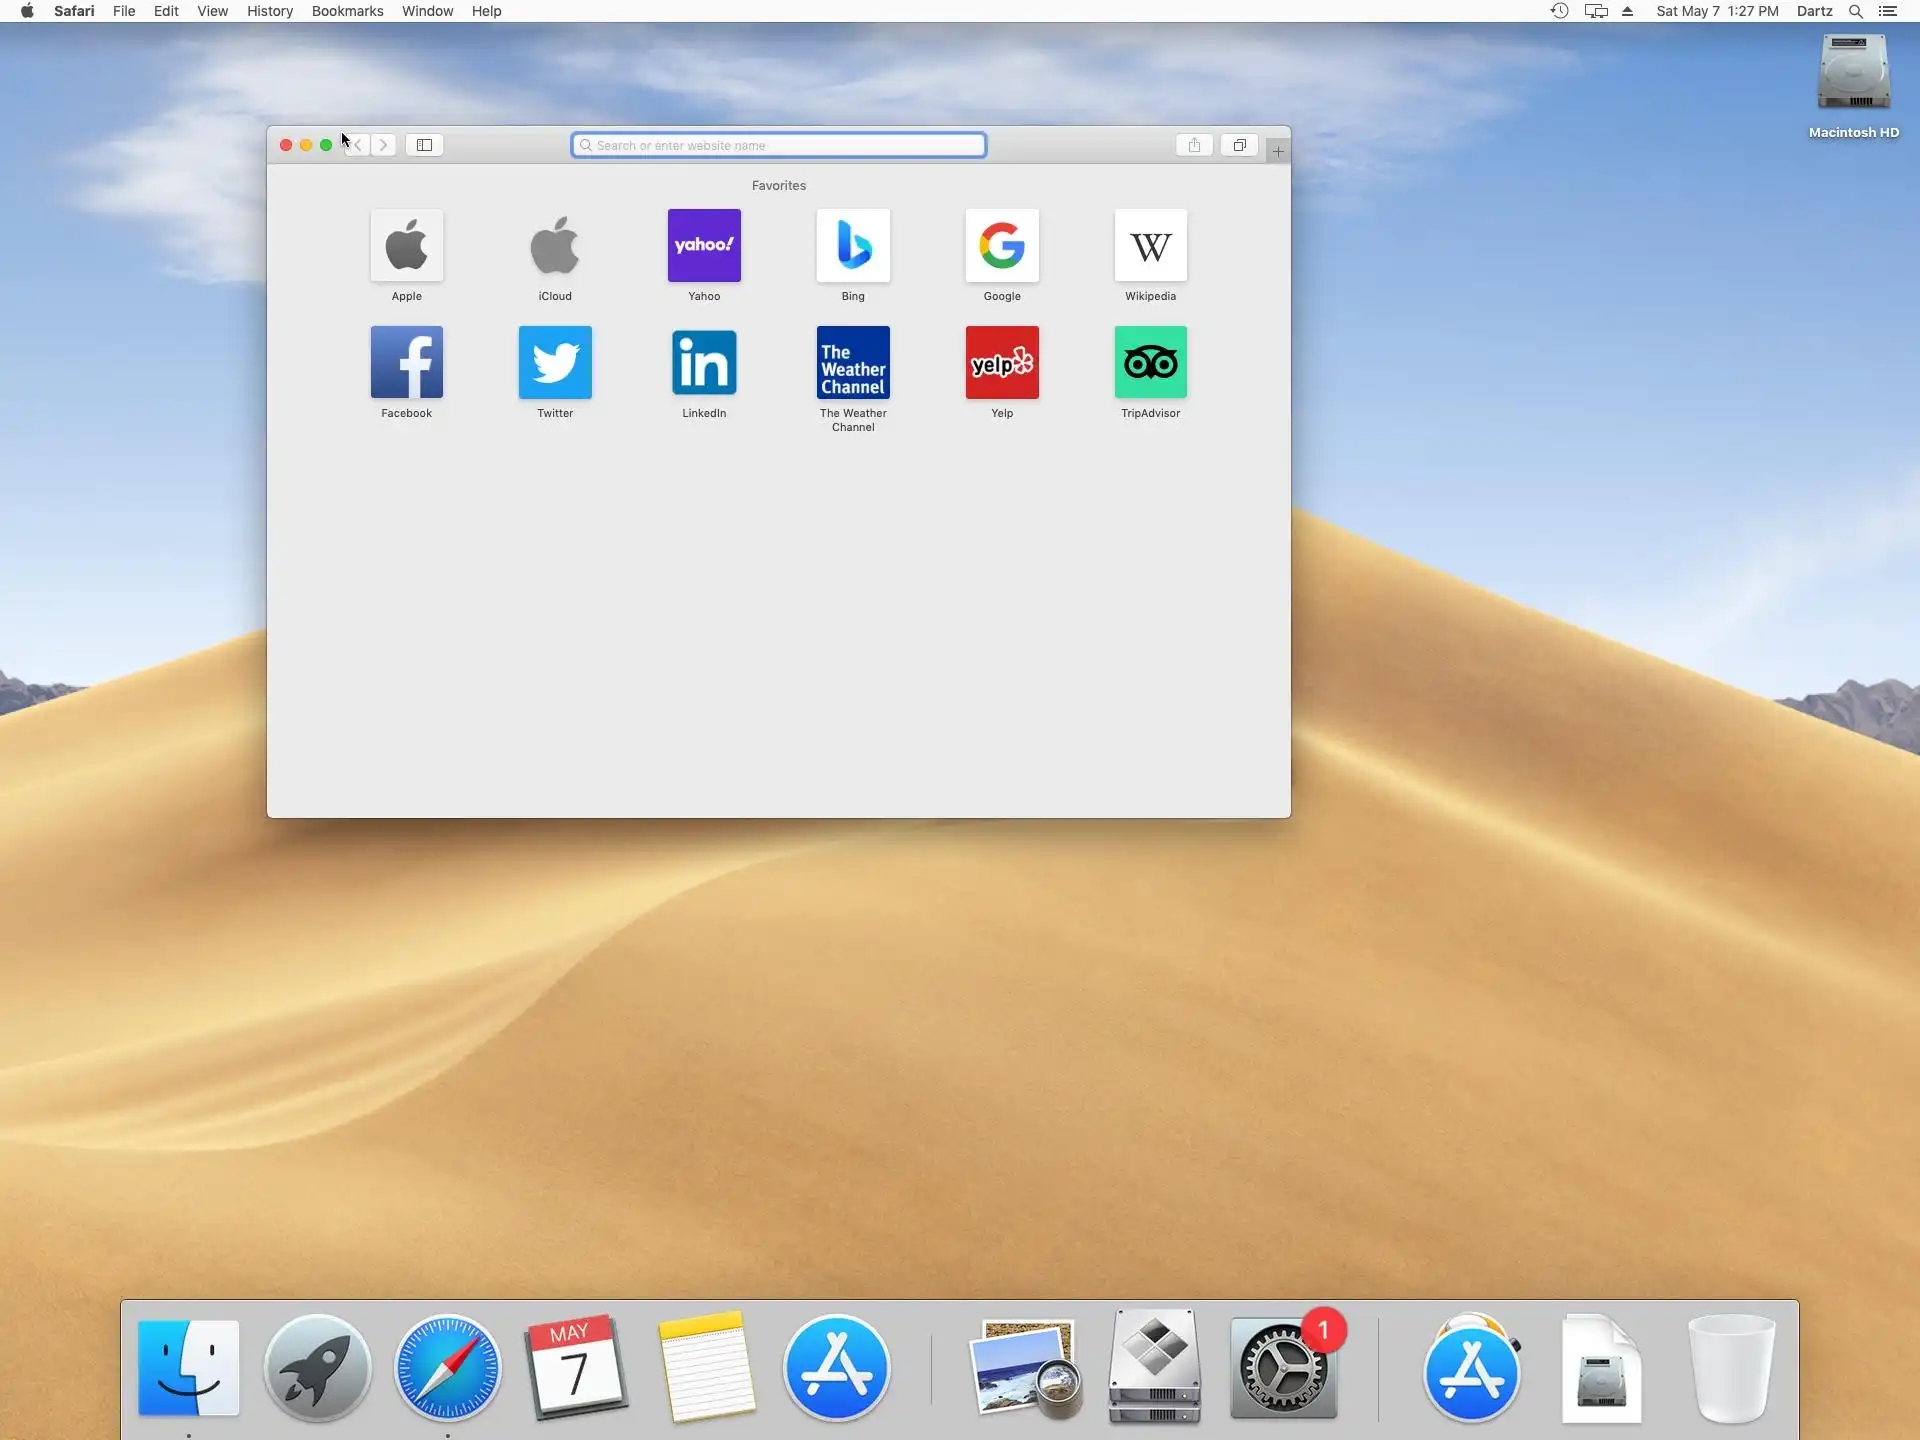Screen dimensions: 1920x1440
Task: Open a new tab with the plus button
Action: (1278, 151)
